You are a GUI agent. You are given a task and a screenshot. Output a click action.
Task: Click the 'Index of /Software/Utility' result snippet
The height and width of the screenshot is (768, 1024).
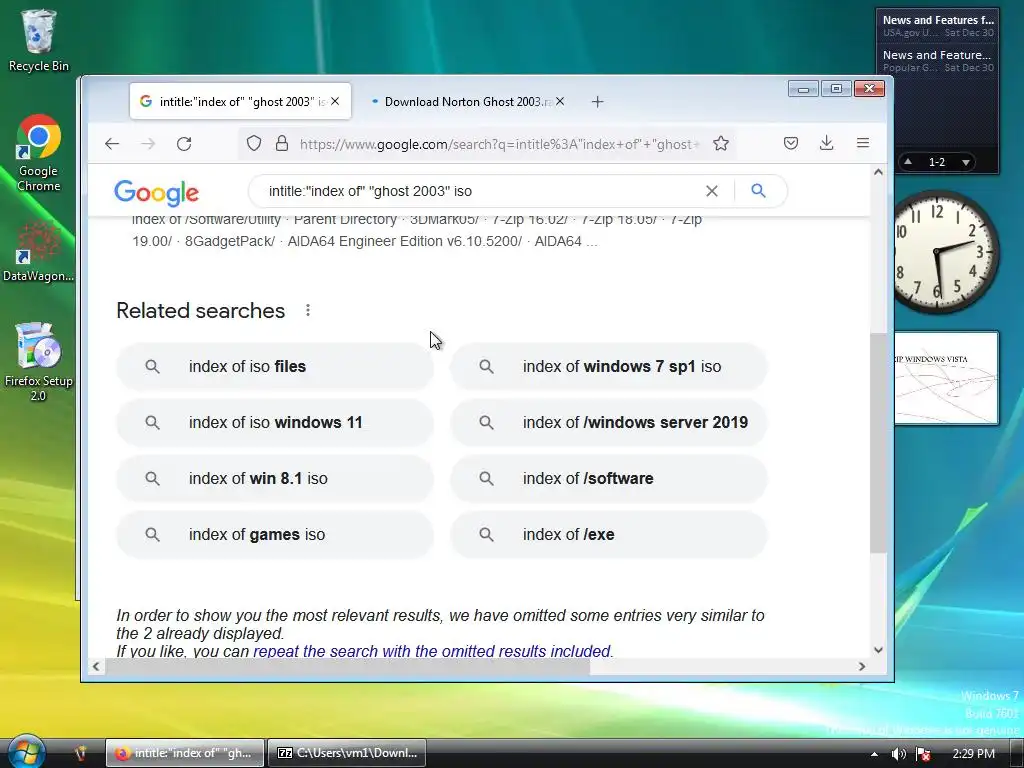(417, 231)
